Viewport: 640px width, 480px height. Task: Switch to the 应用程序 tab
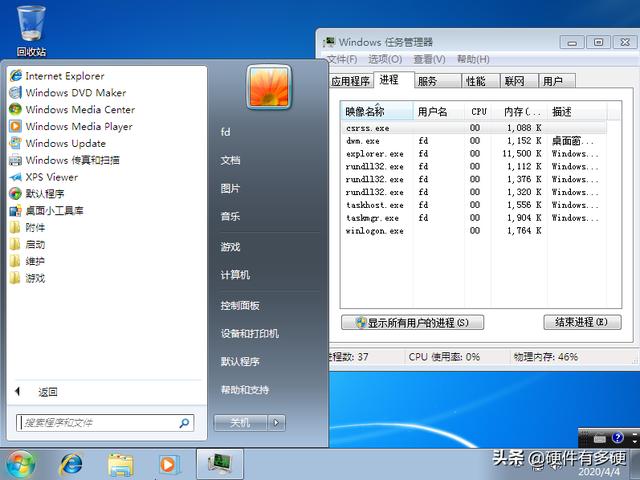tap(351, 81)
